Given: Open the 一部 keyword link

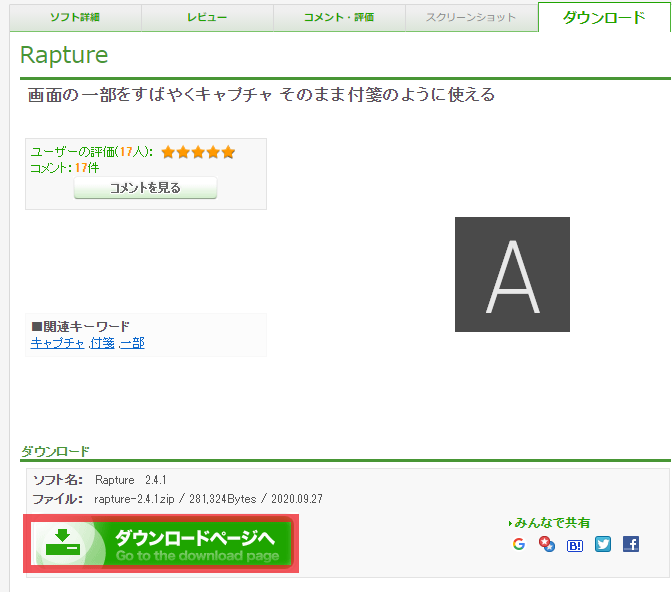Looking at the screenshot, I should coord(132,343).
